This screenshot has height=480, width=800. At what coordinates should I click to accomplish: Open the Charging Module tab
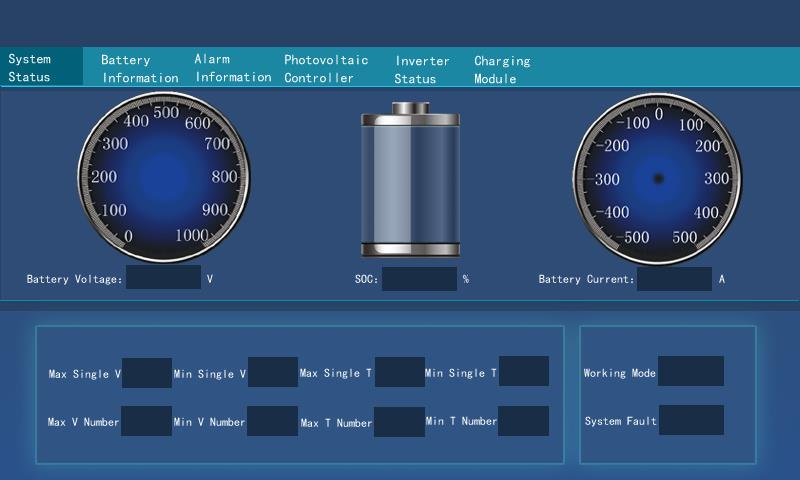[x=502, y=69]
